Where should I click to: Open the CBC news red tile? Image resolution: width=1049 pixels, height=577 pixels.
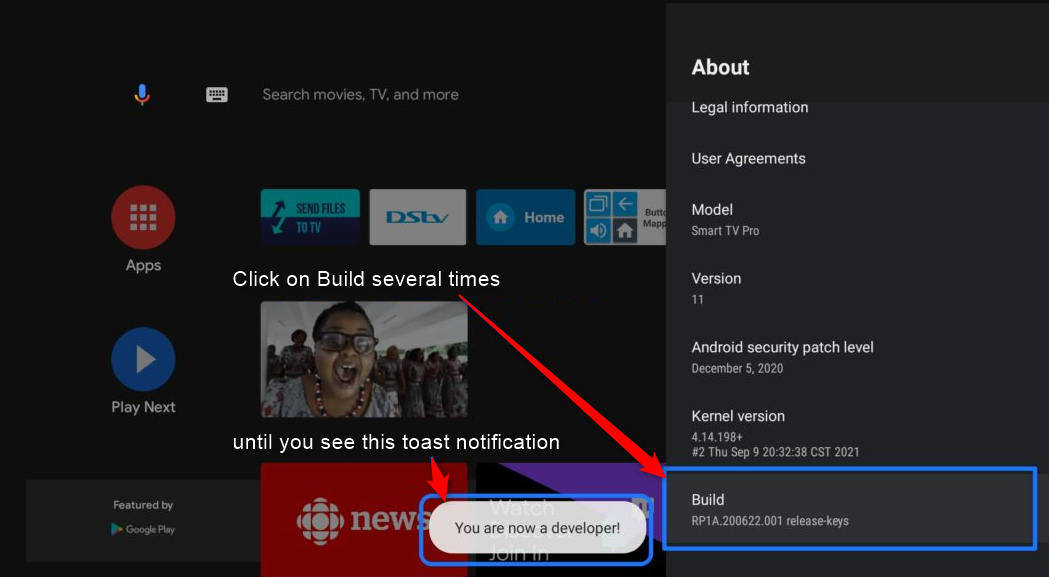(364, 519)
